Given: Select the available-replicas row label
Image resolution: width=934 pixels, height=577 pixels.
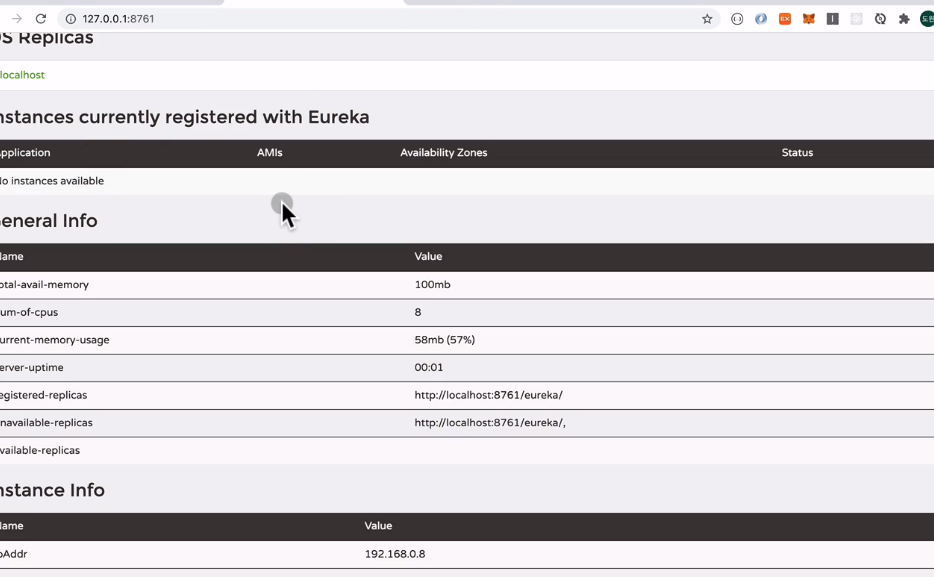Looking at the screenshot, I should [x=40, y=451].
